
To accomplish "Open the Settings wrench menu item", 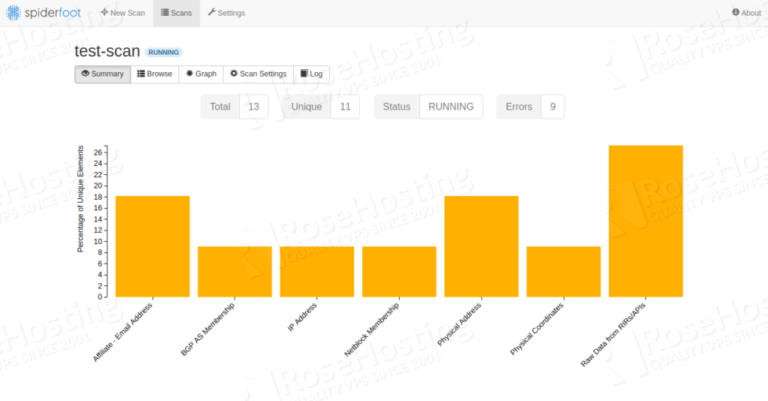I will [x=225, y=12].
